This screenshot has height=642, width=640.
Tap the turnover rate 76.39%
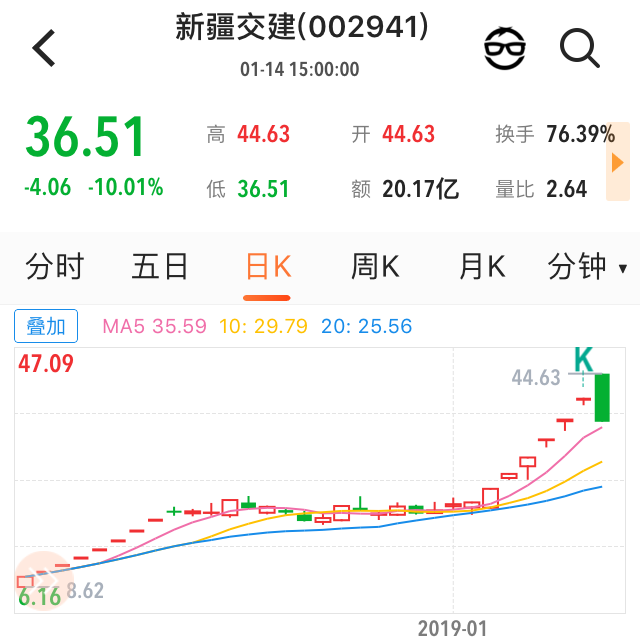pos(581,134)
